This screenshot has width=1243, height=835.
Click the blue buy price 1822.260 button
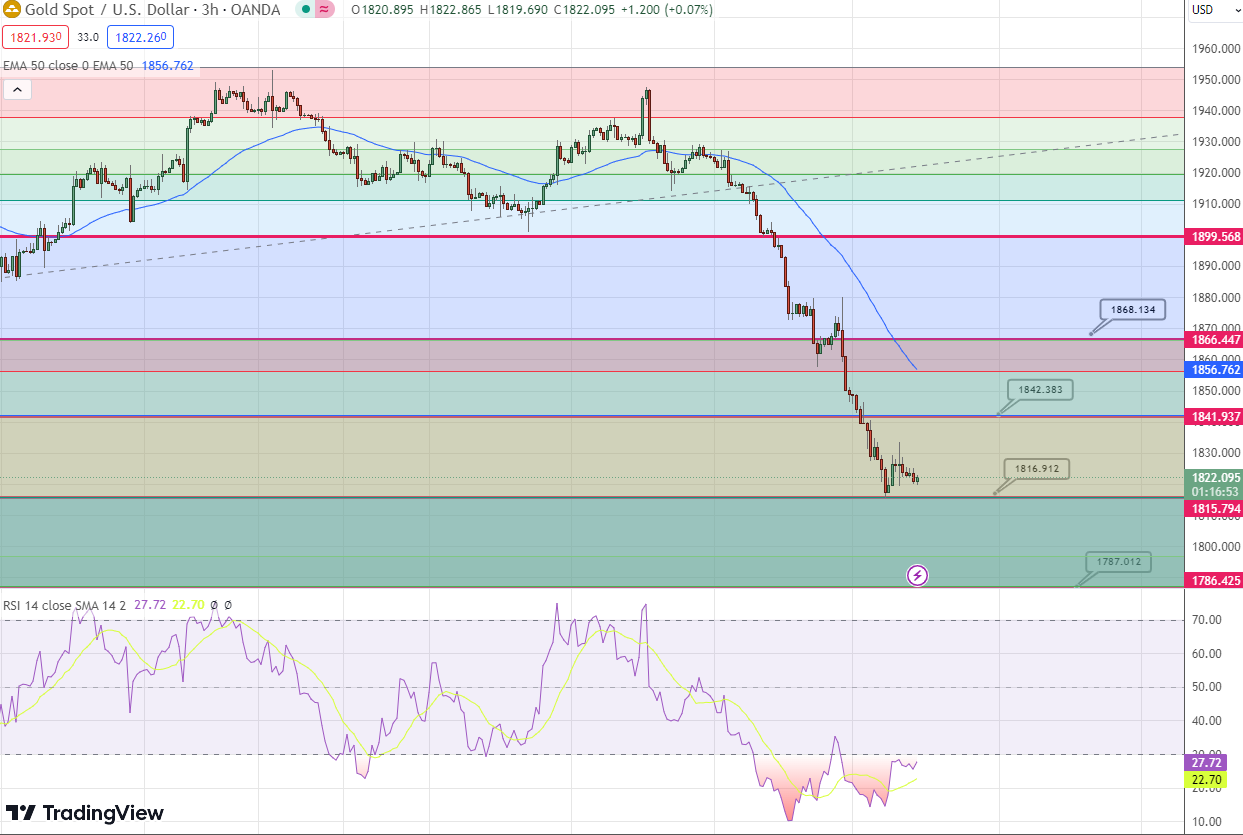[x=140, y=37]
